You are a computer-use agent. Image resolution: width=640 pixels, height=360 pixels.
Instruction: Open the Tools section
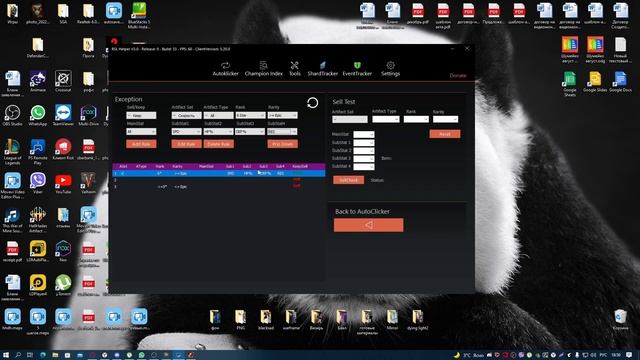click(295, 69)
